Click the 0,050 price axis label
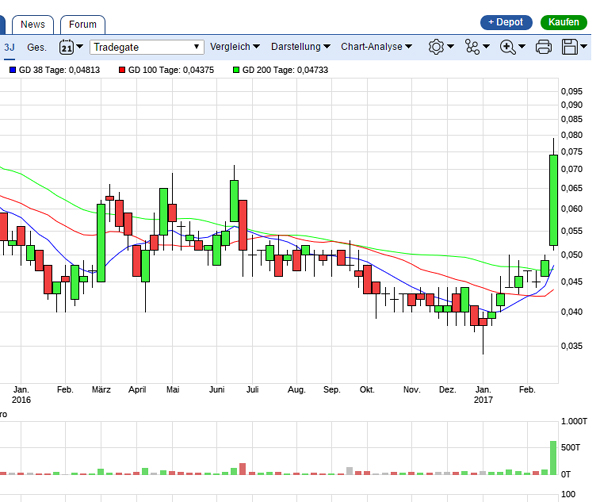The width and height of the screenshot is (600, 502). (572, 255)
